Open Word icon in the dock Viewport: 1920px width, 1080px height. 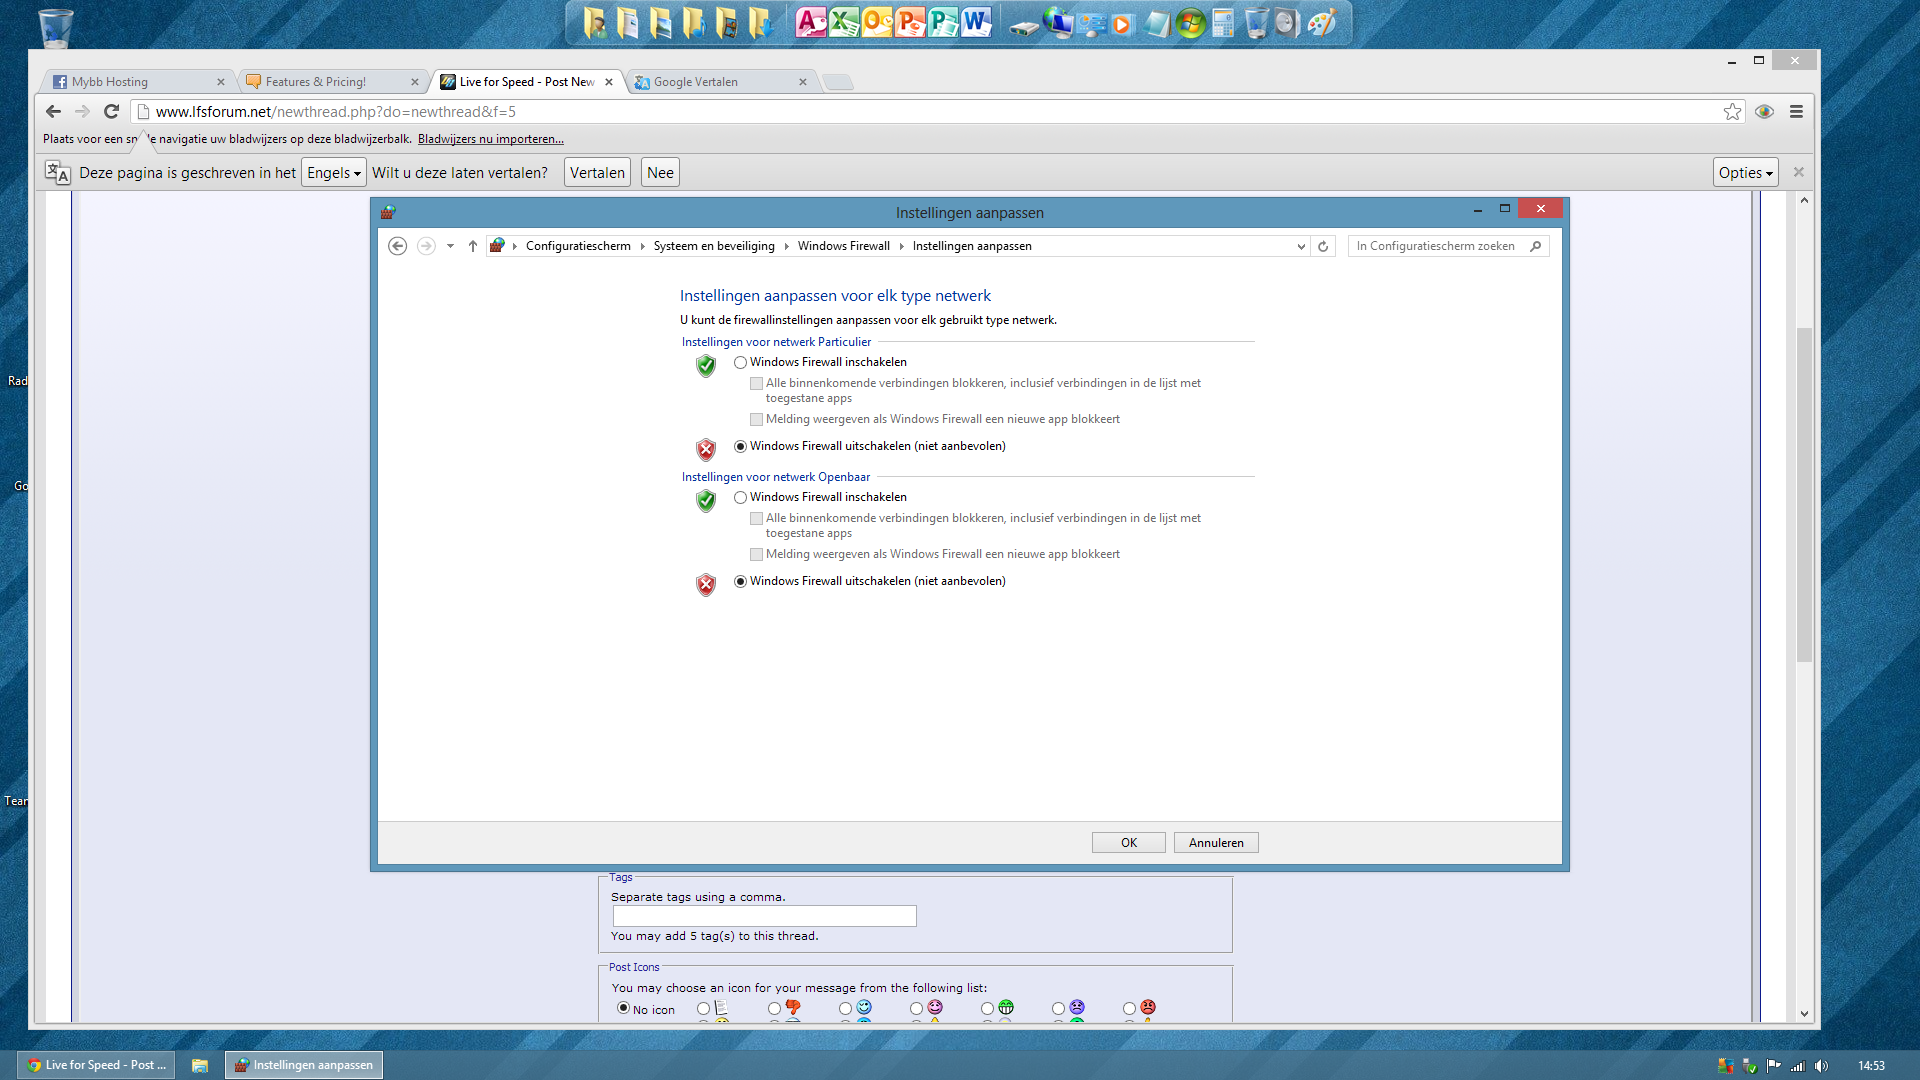[x=975, y=22]
